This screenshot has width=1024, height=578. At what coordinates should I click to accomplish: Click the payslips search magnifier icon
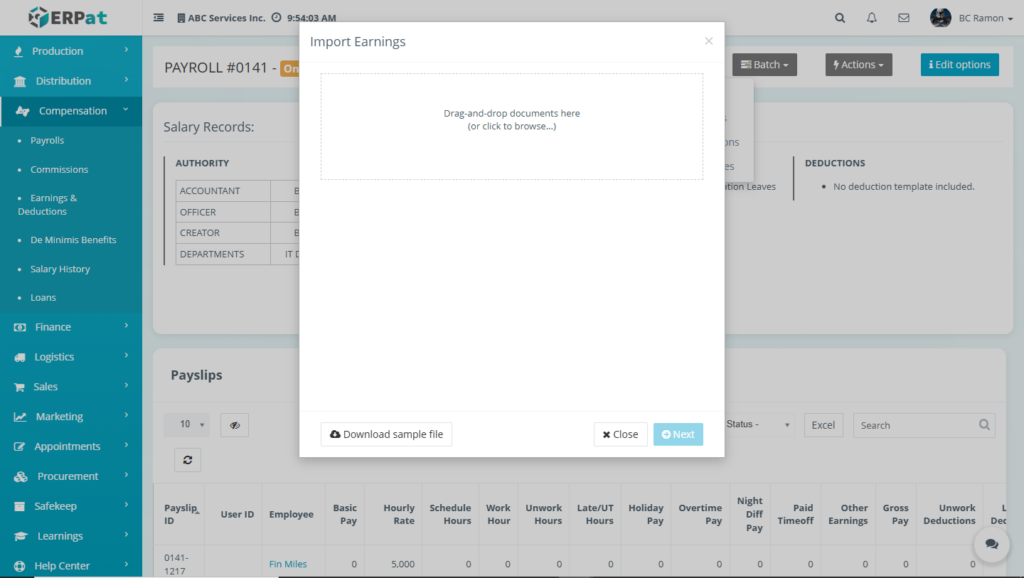click(x=984, y=425)
